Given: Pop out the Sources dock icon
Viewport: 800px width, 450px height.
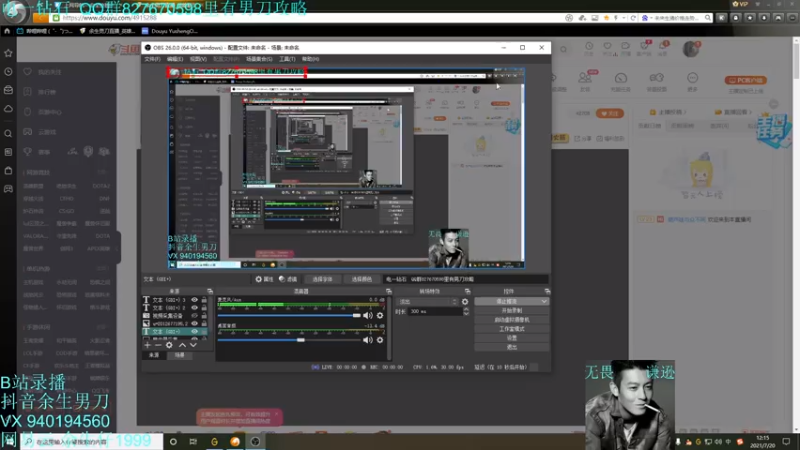Looking at the screenshot, I should tap(210, 291).
